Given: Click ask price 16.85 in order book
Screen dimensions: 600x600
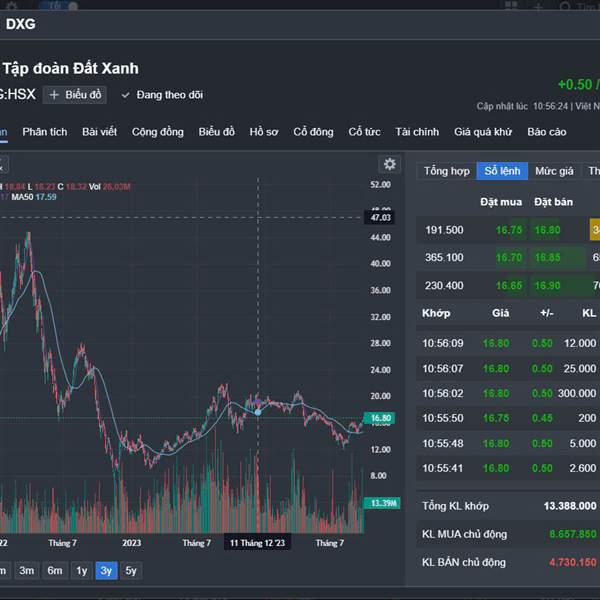Looking at the screenshot, I should click(x=548, y=258).
